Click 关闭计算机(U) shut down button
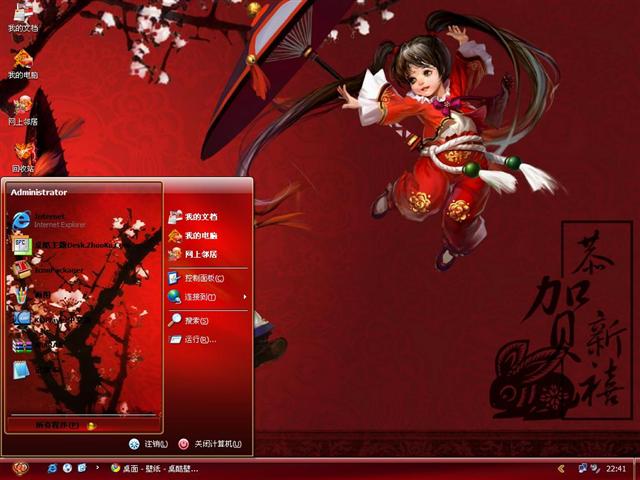Image resolution: width=640 pixels, height=480 pixels. (x=210, y=444)
